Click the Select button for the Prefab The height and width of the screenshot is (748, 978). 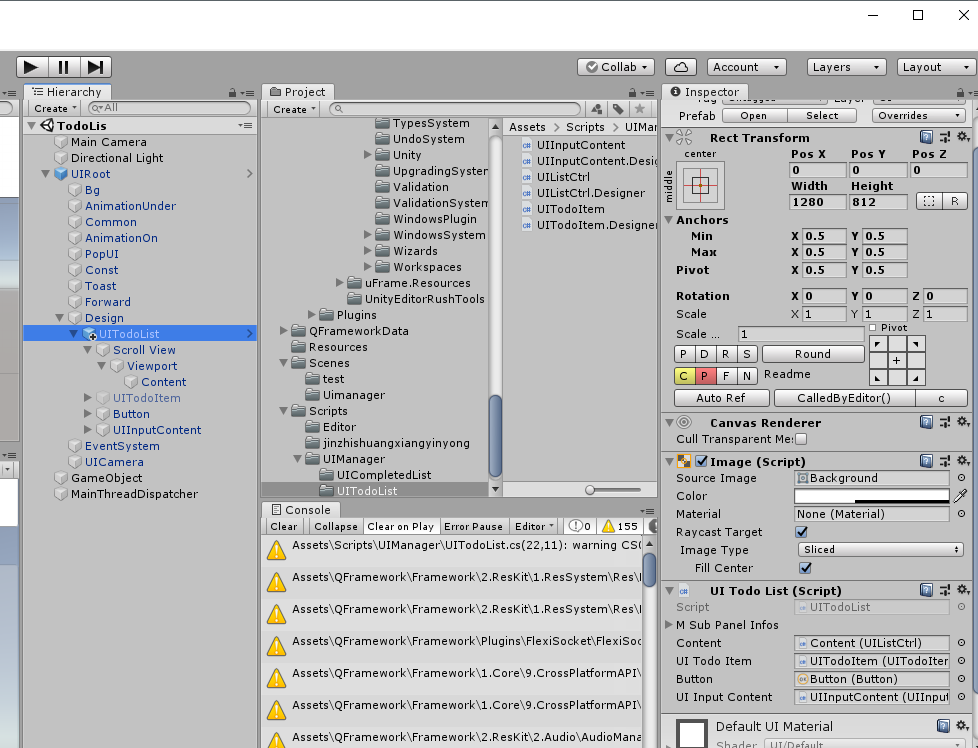tap(822, 115)
